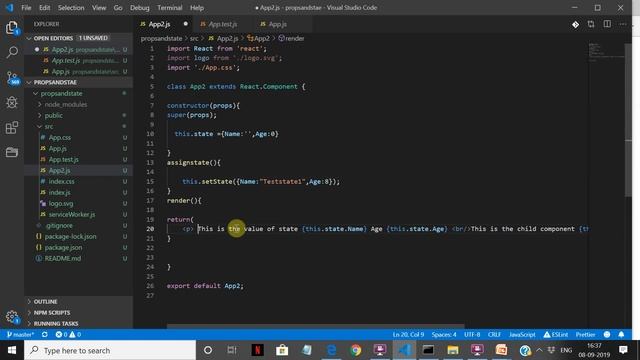This screenshot has width=640, height=360.
Task: Click the source control diamond icon in editor toolbar
Action: coord(575,24)
